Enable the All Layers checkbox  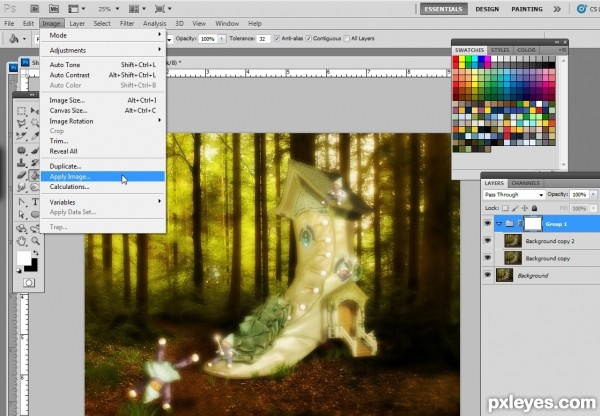click(x=347, y=39)
